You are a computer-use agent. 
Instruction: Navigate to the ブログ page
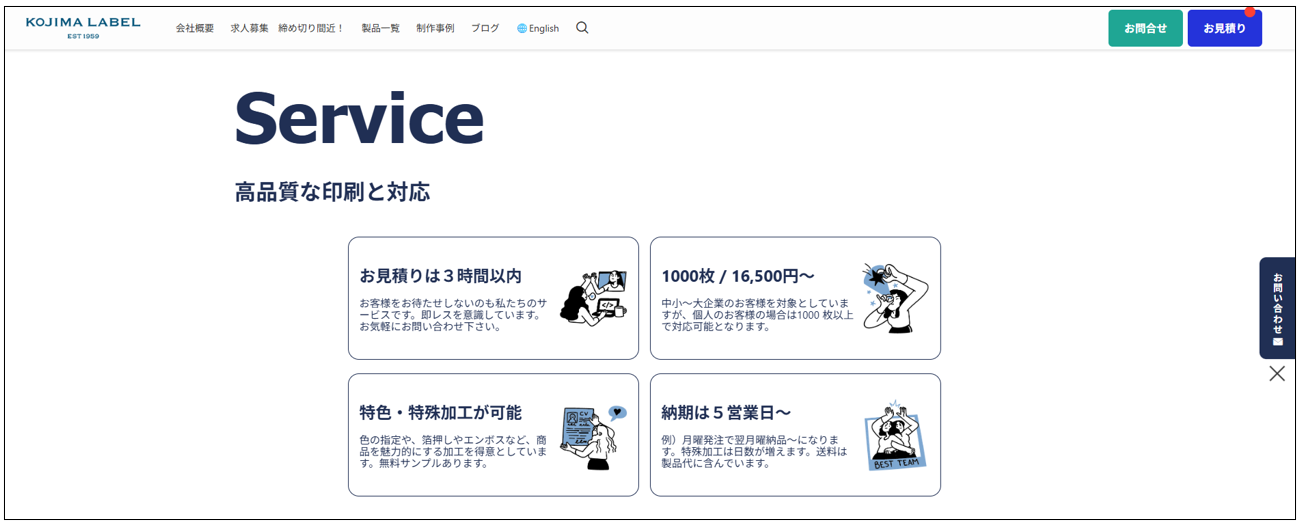coord(485,29)
